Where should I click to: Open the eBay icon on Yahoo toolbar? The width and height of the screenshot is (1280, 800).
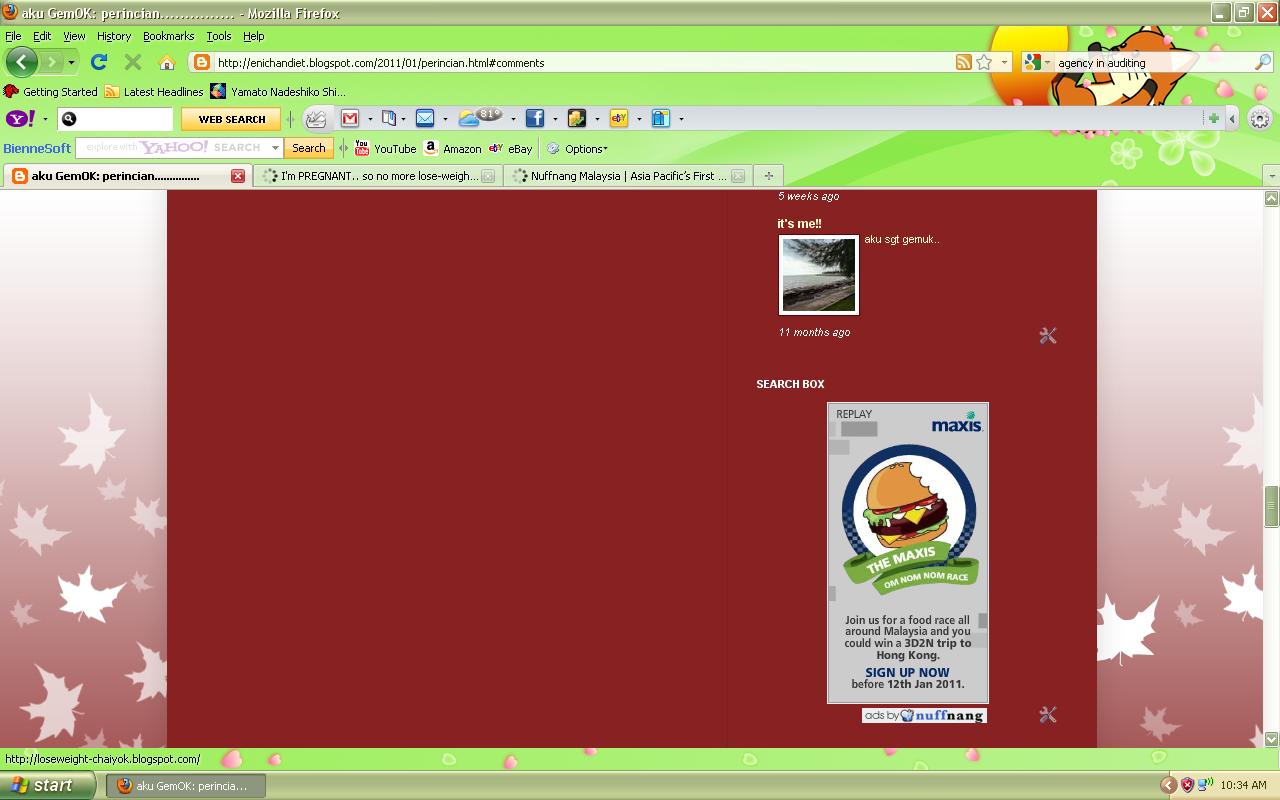tap(619, 119)
